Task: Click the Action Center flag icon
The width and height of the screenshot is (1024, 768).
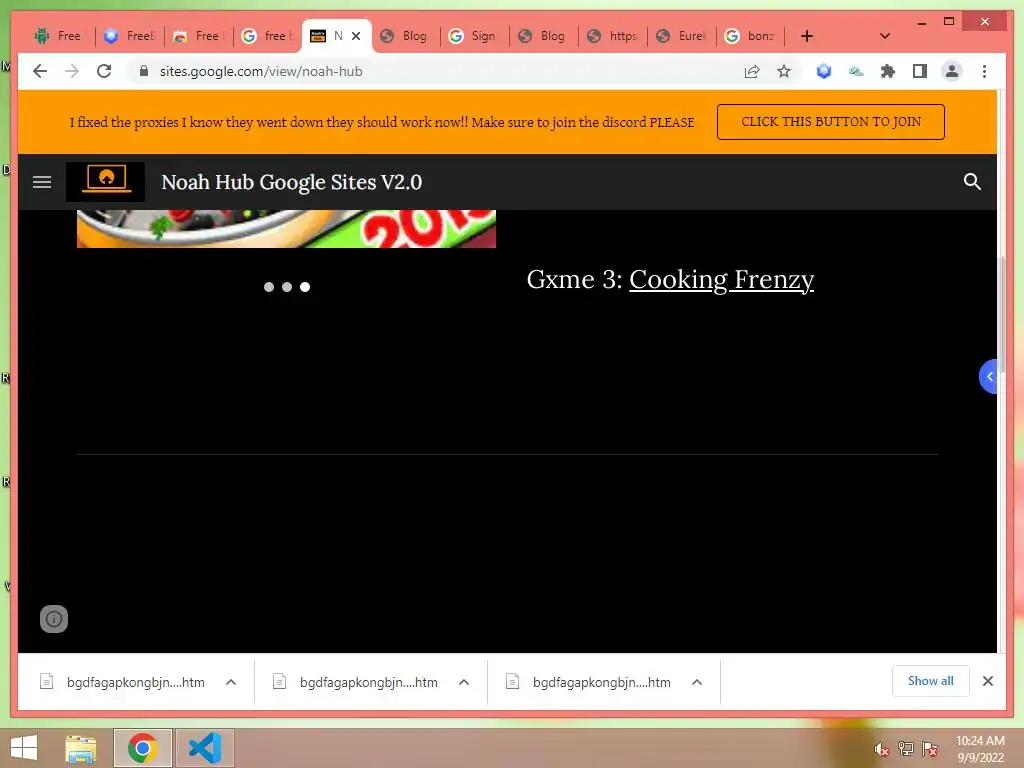Action: tap(930, 749)
